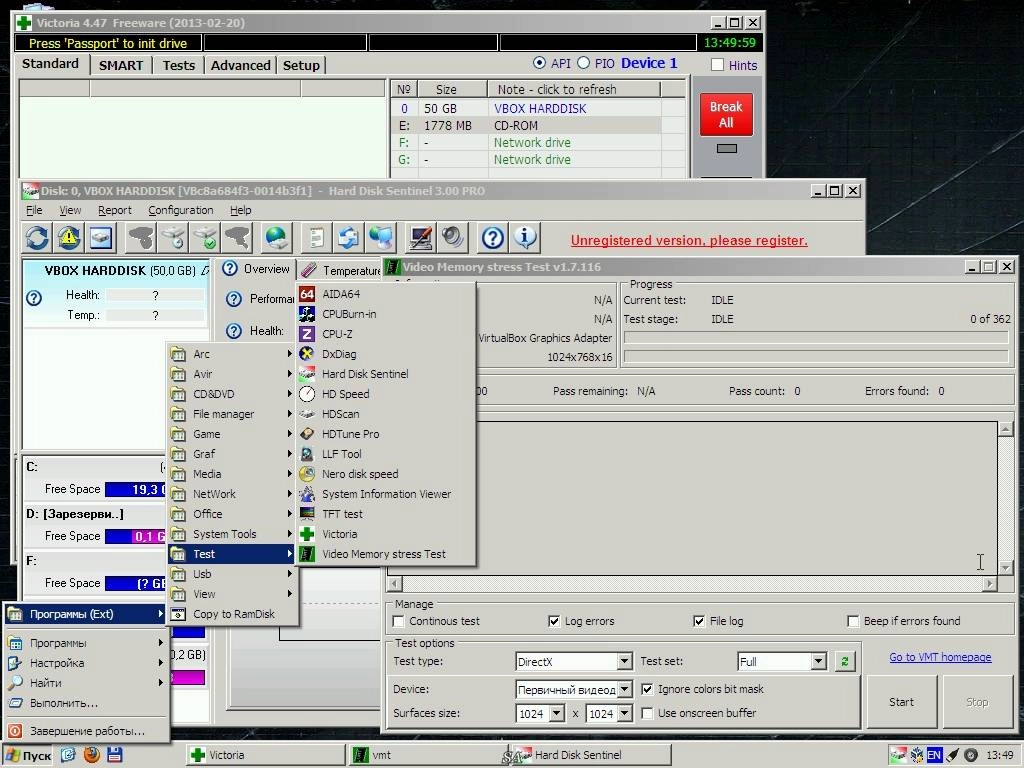1024x768 pixels.
Task: Enable Hints checkbox in Victoria
Action: click(x=718, y=65)
